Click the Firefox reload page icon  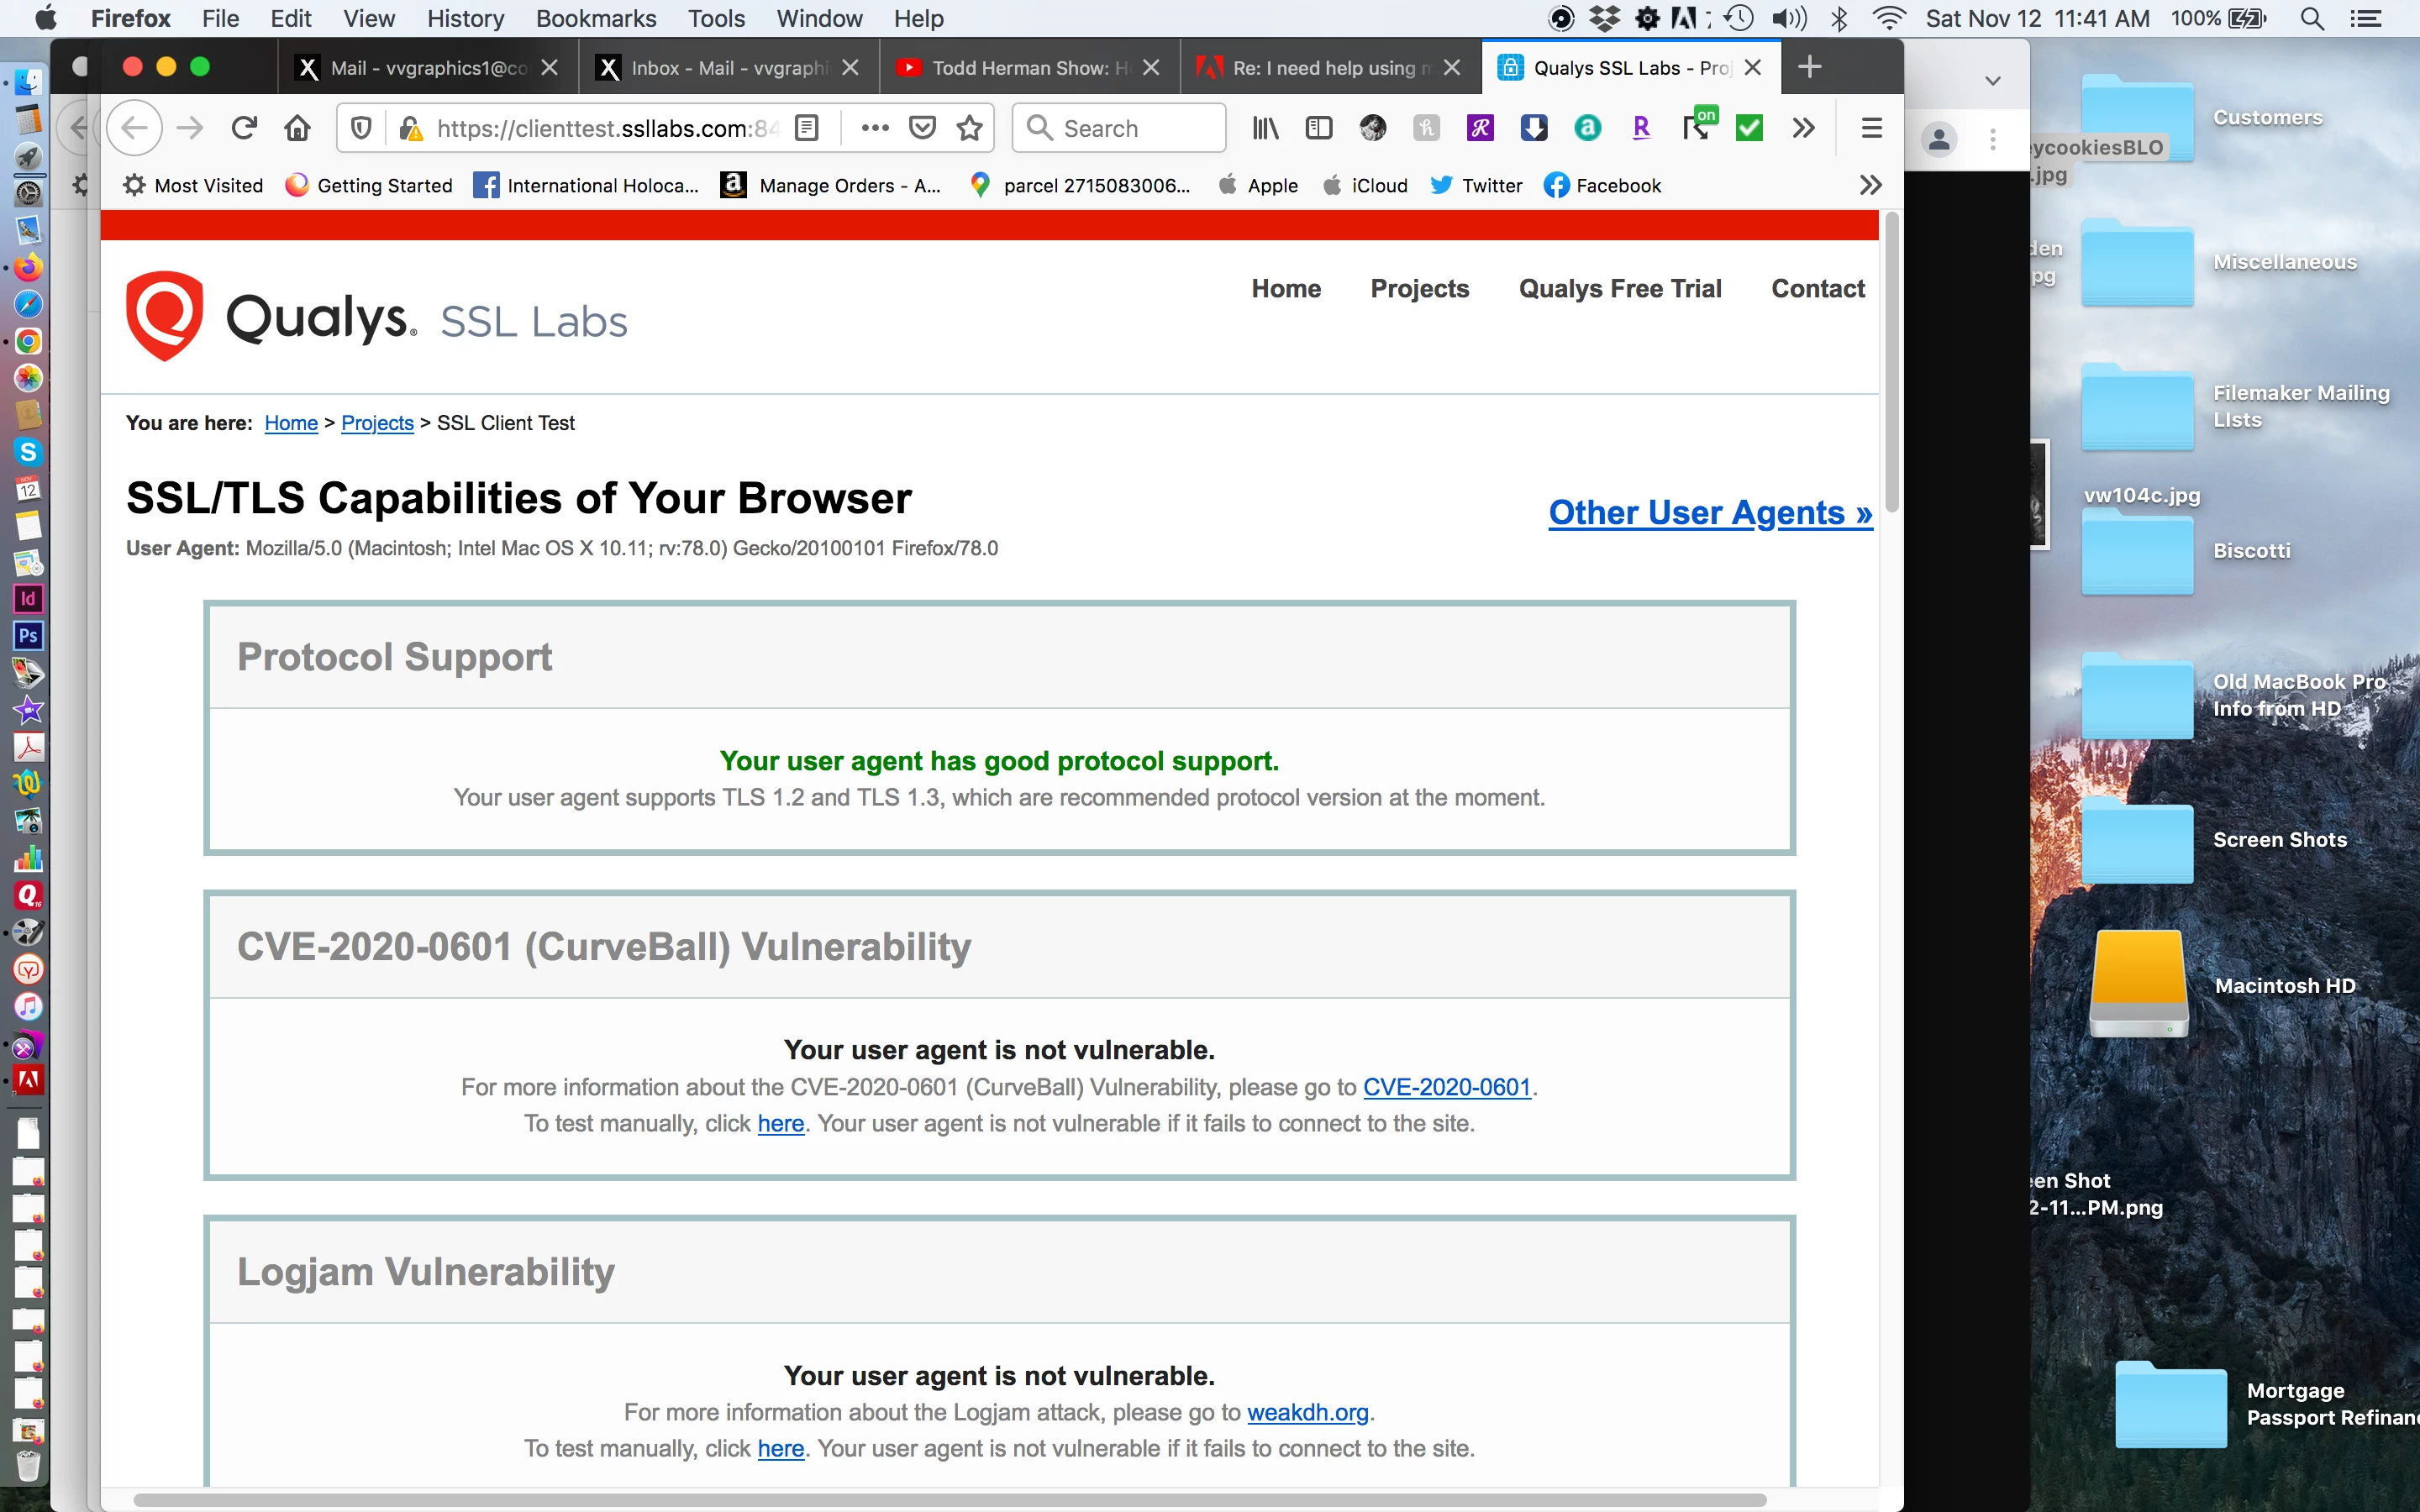tap(244, 128)
